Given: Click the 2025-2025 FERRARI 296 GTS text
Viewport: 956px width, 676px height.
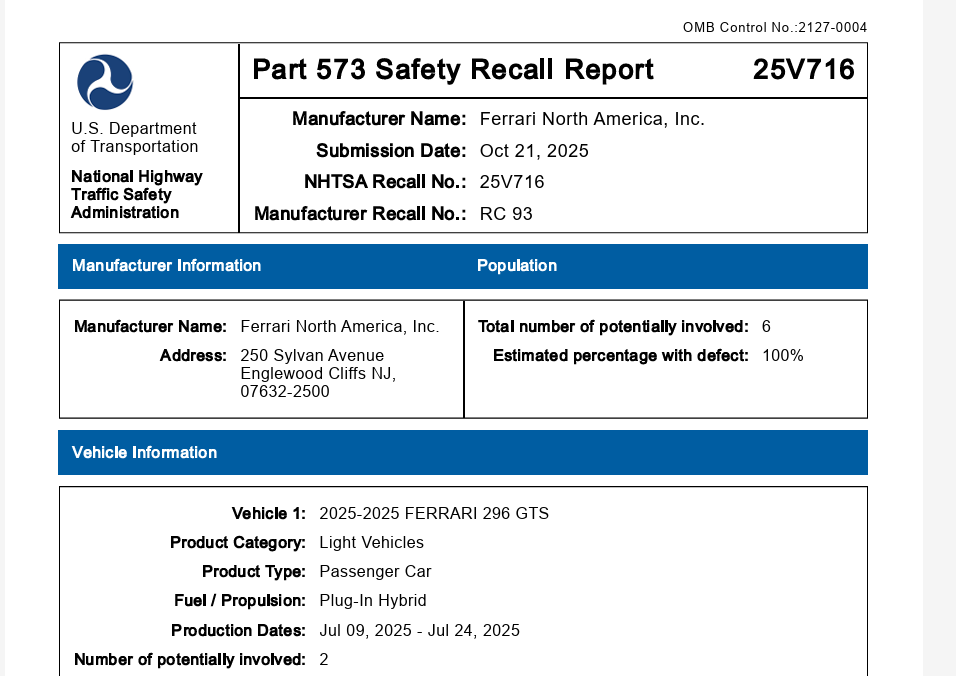Looking at the screenshot, I should (434, 514).
